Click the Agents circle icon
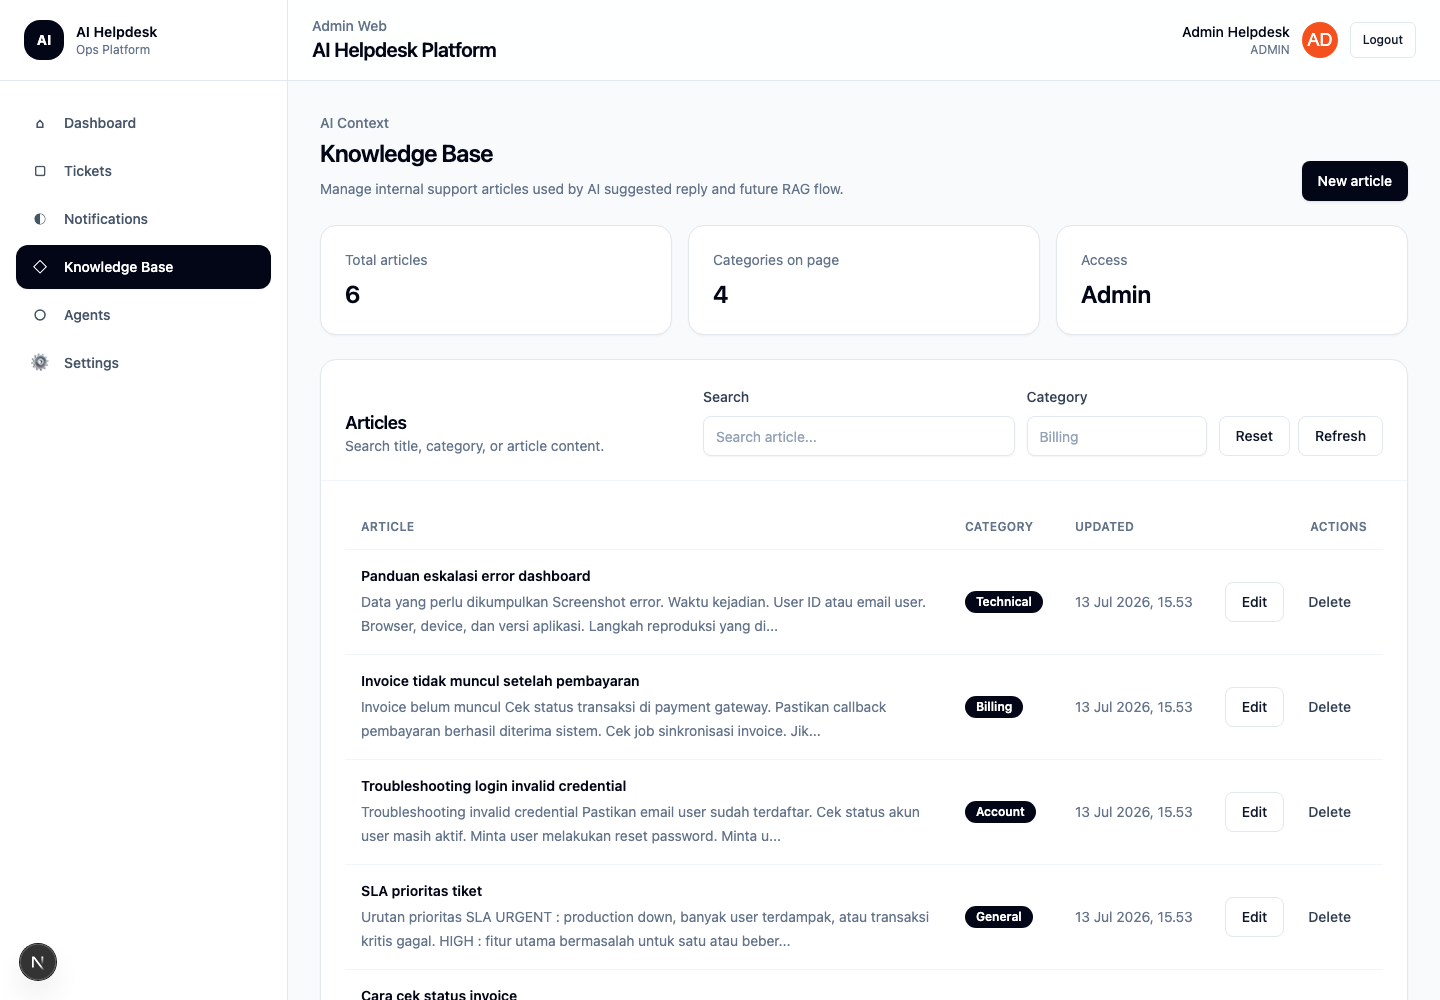Image resolution: width=1440 pixels, height=1000 pixels. (40, 315)
